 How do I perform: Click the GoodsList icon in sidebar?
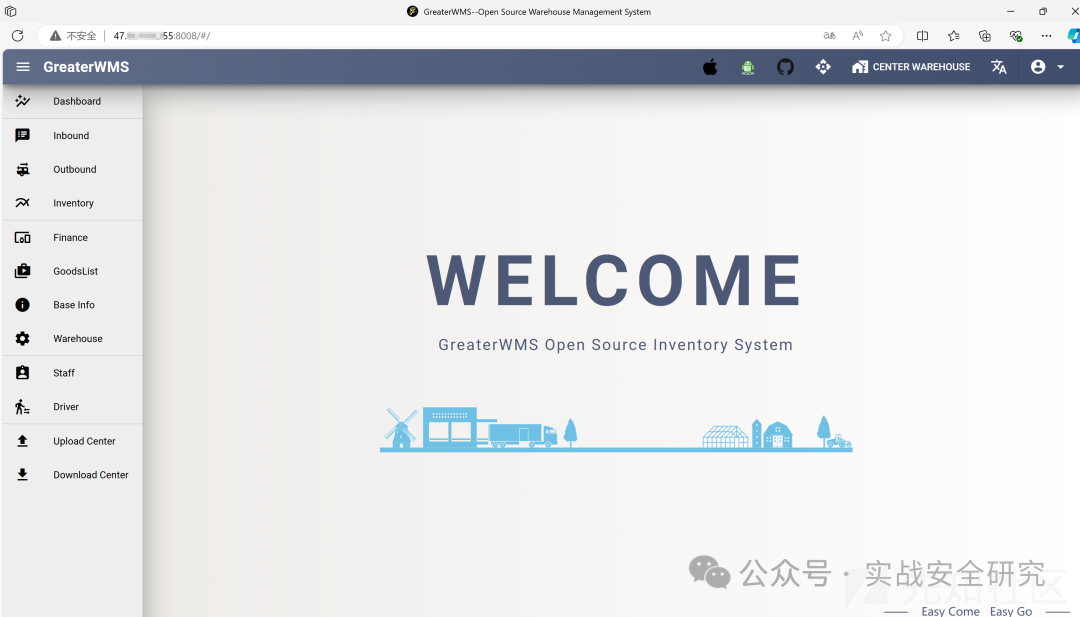(23, 271)
